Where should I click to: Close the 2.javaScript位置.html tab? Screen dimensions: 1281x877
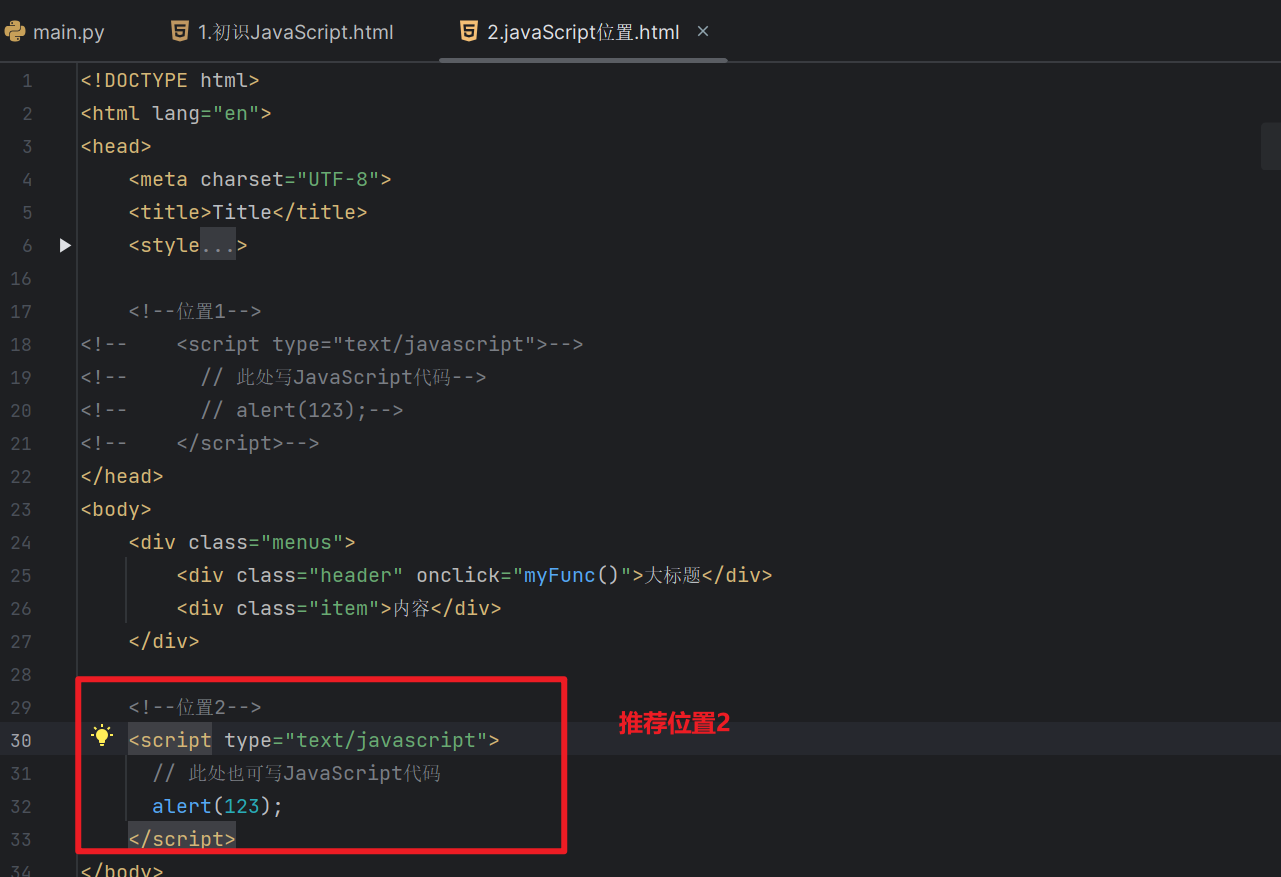click(x=703, y=32)
